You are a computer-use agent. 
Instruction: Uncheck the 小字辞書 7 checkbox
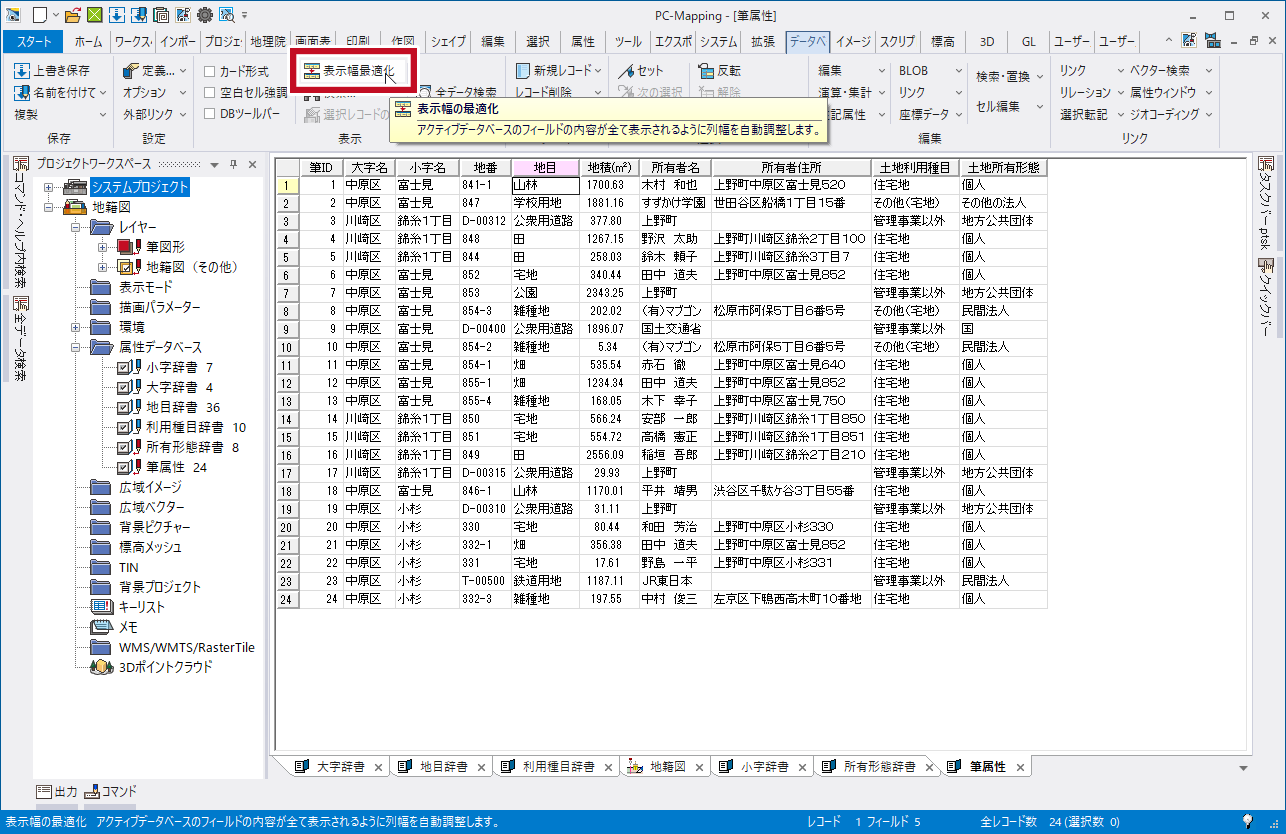pyautogui.click(x=123, y=367)
